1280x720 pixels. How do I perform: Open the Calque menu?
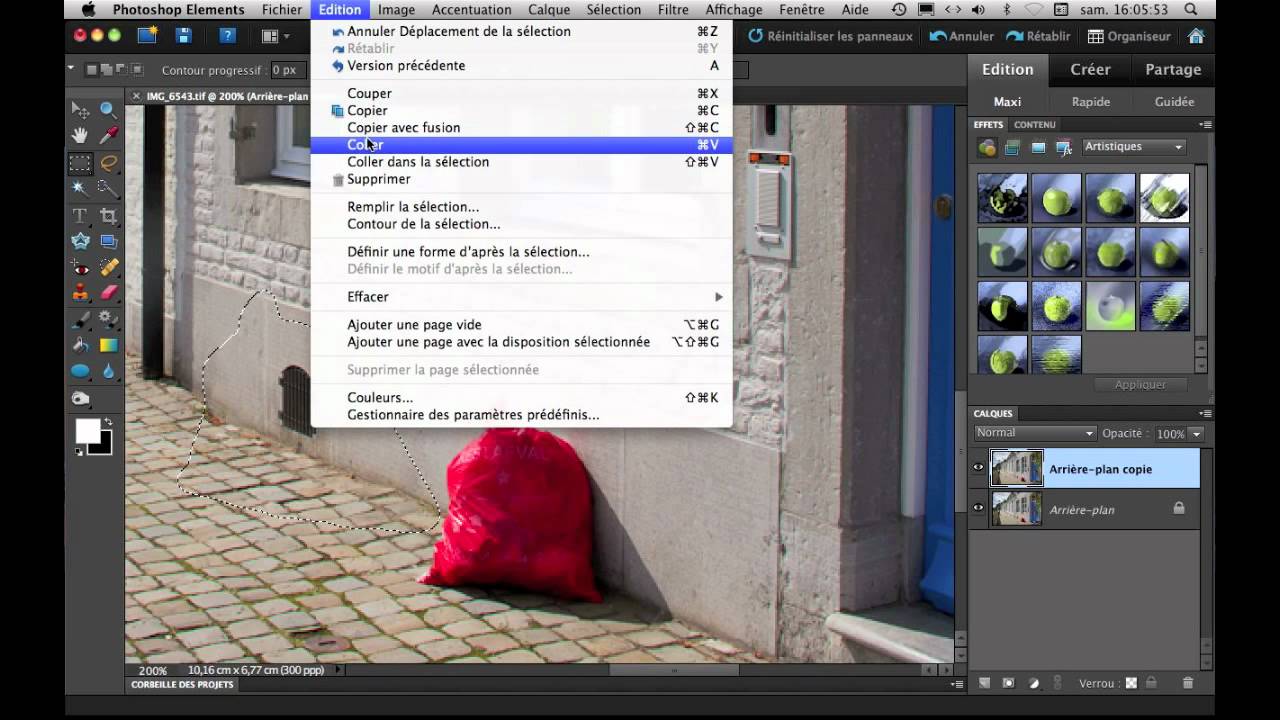point(549,10)
